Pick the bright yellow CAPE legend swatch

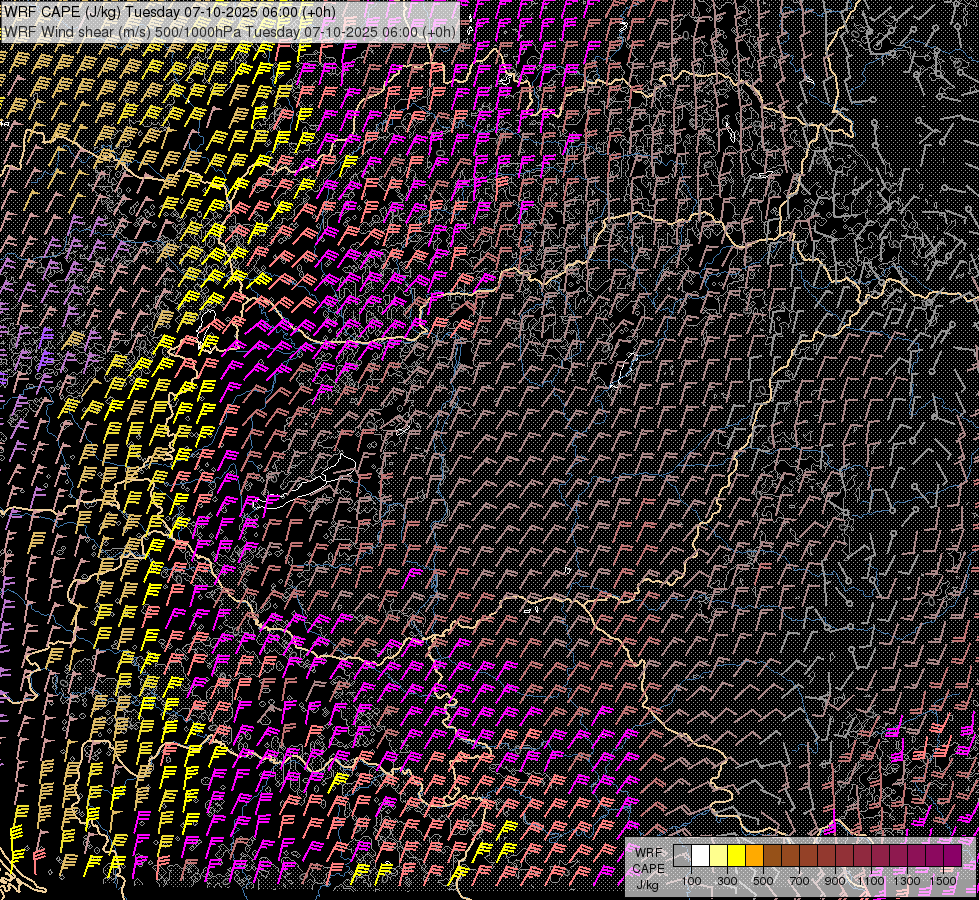coord(736,855)
